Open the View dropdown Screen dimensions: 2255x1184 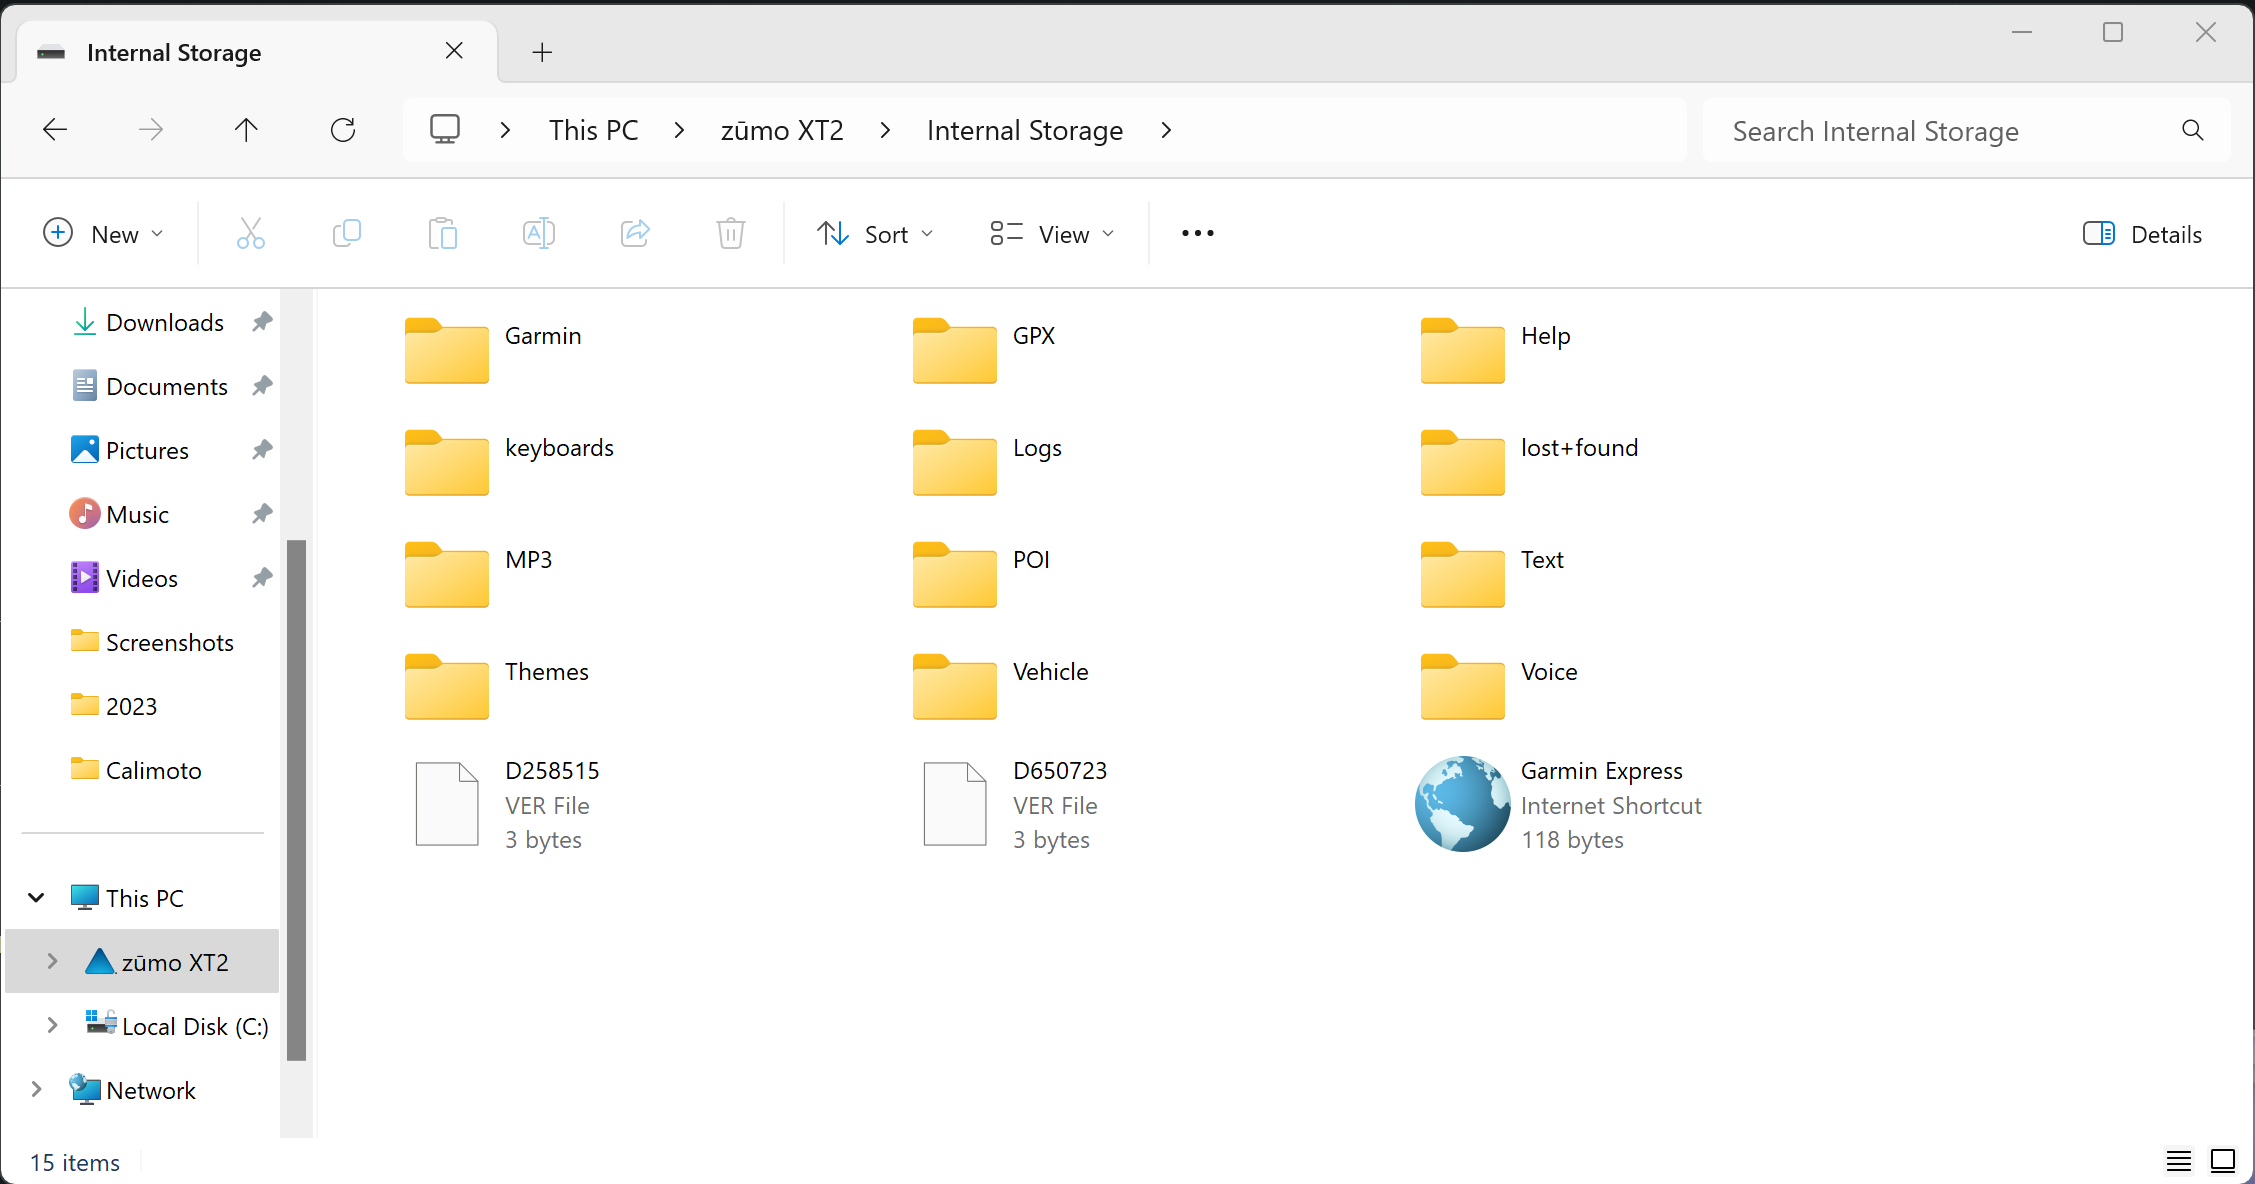click(1052, 234)
